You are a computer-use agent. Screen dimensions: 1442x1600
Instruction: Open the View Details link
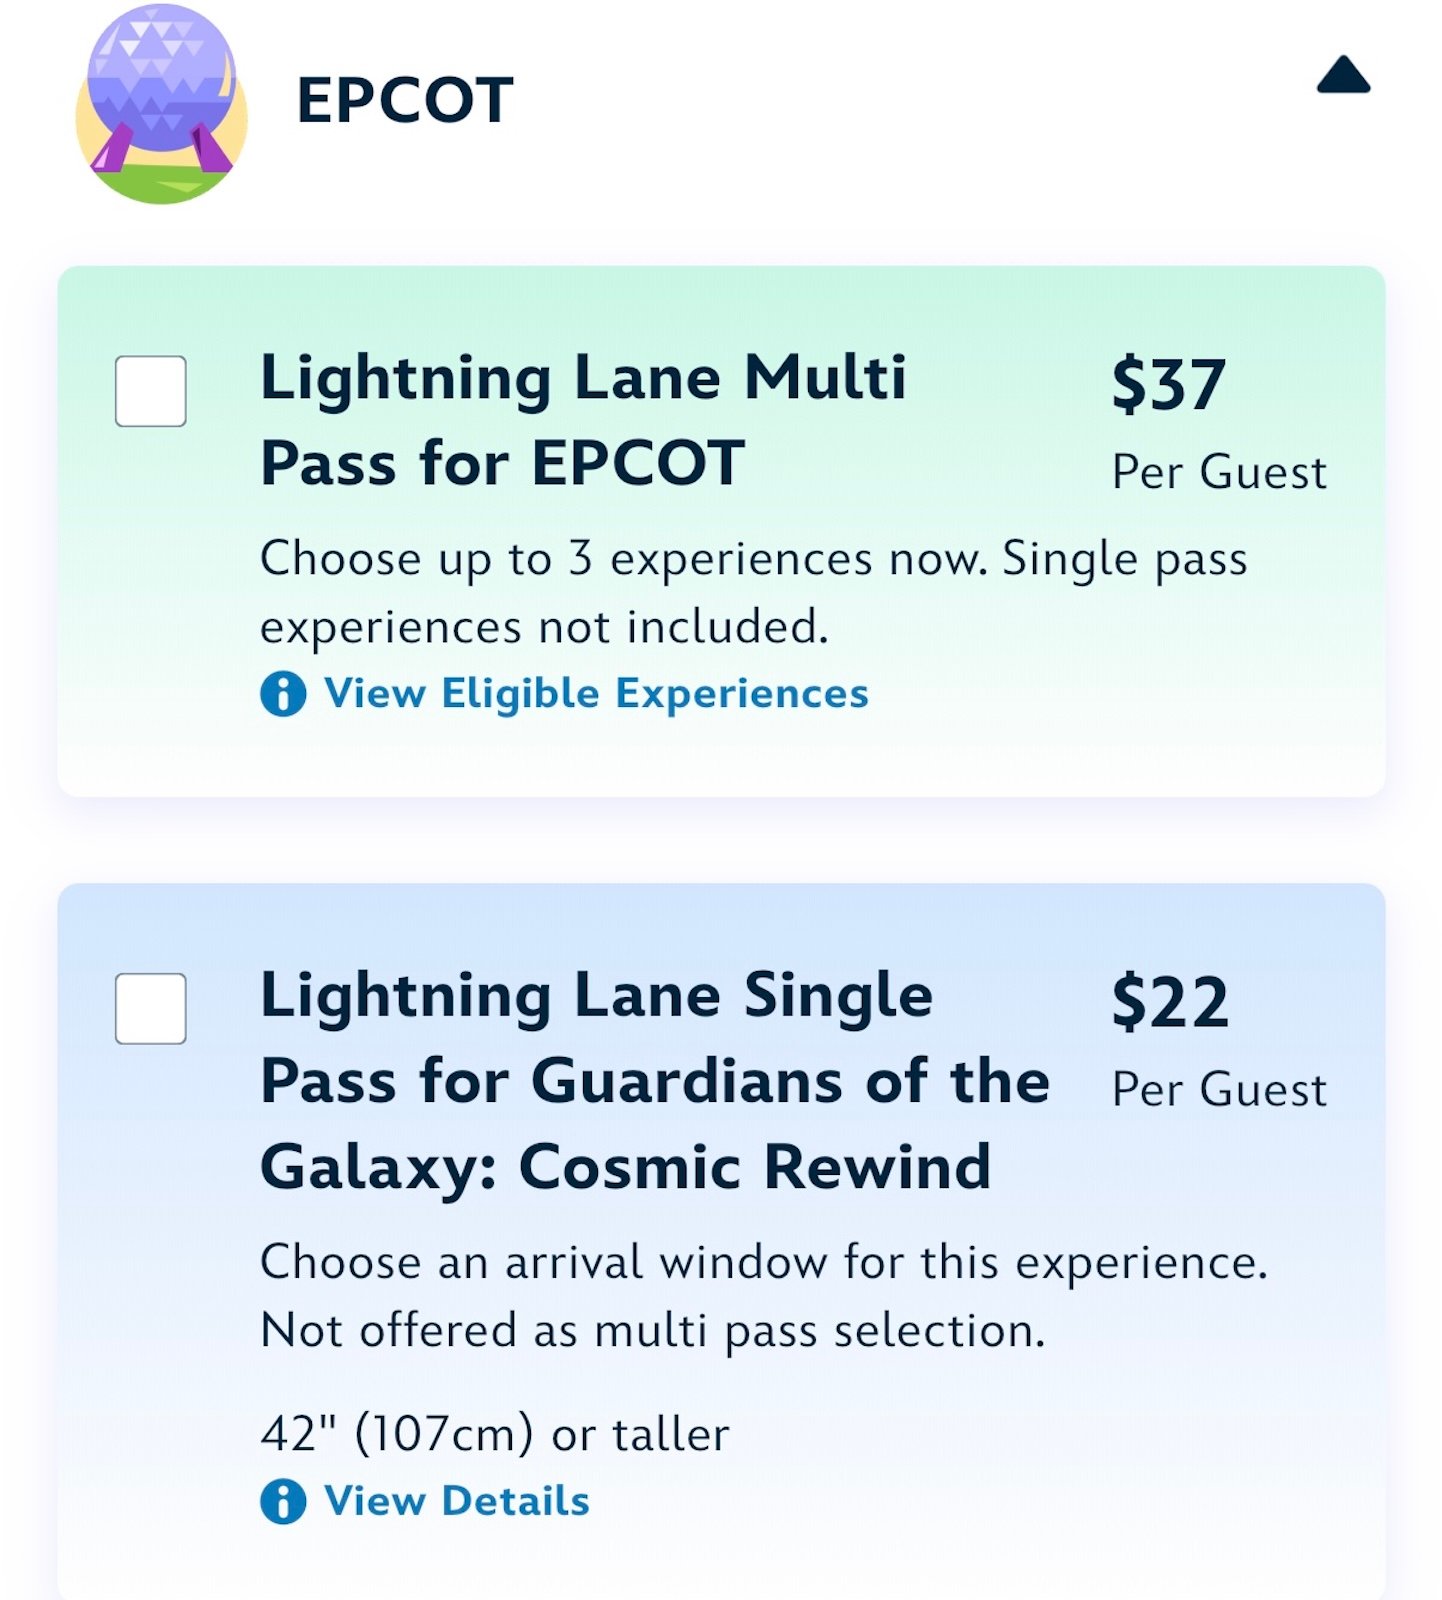point(457,1502)
